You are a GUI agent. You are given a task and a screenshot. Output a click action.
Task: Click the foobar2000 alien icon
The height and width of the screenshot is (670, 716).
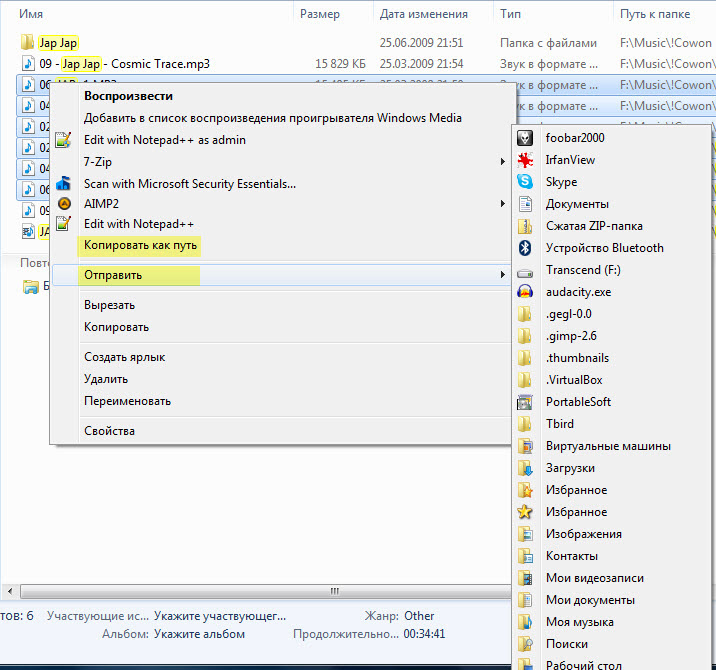[525, 138]
